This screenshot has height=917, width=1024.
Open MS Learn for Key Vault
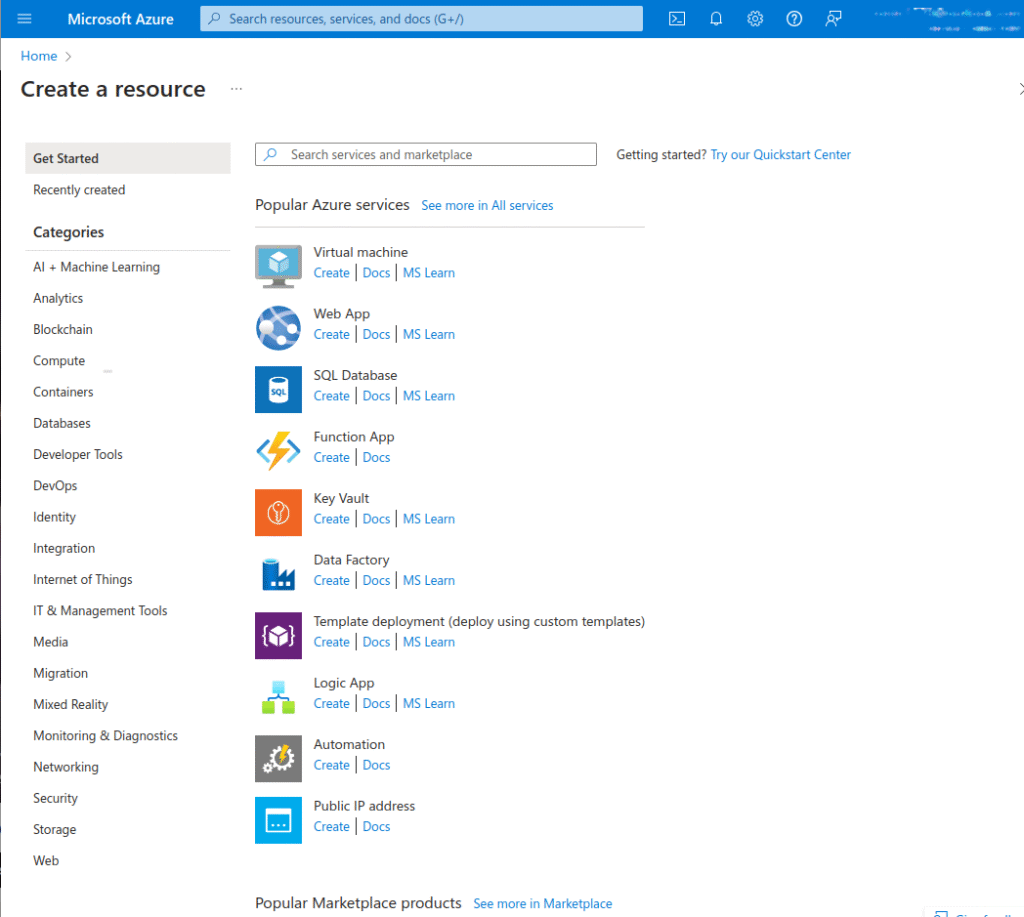[429, 519]
